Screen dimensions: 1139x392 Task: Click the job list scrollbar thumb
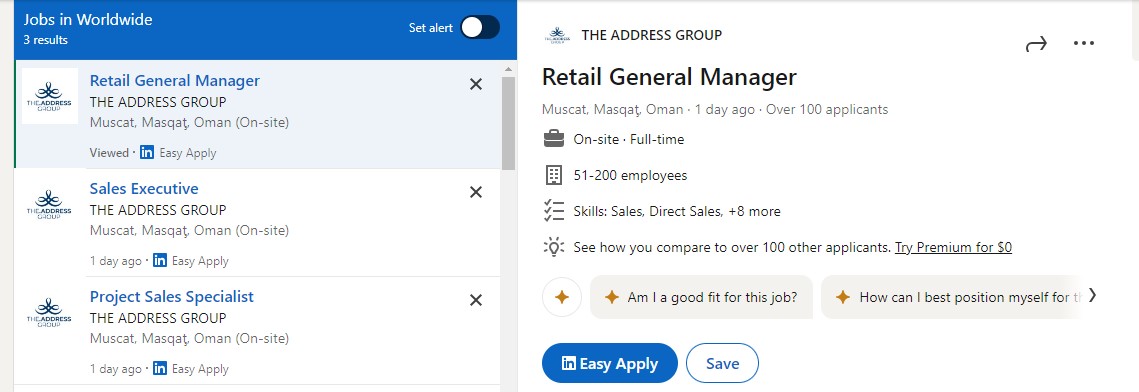tap(508, 123)
